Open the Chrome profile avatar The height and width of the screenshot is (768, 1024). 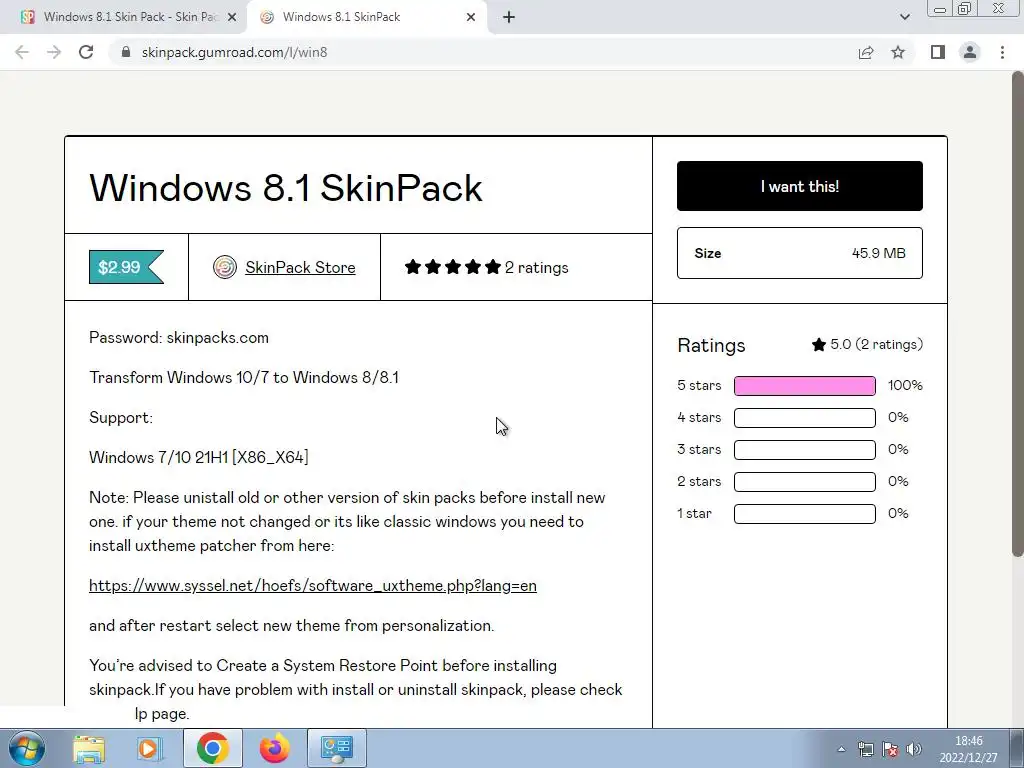[970, 52]
